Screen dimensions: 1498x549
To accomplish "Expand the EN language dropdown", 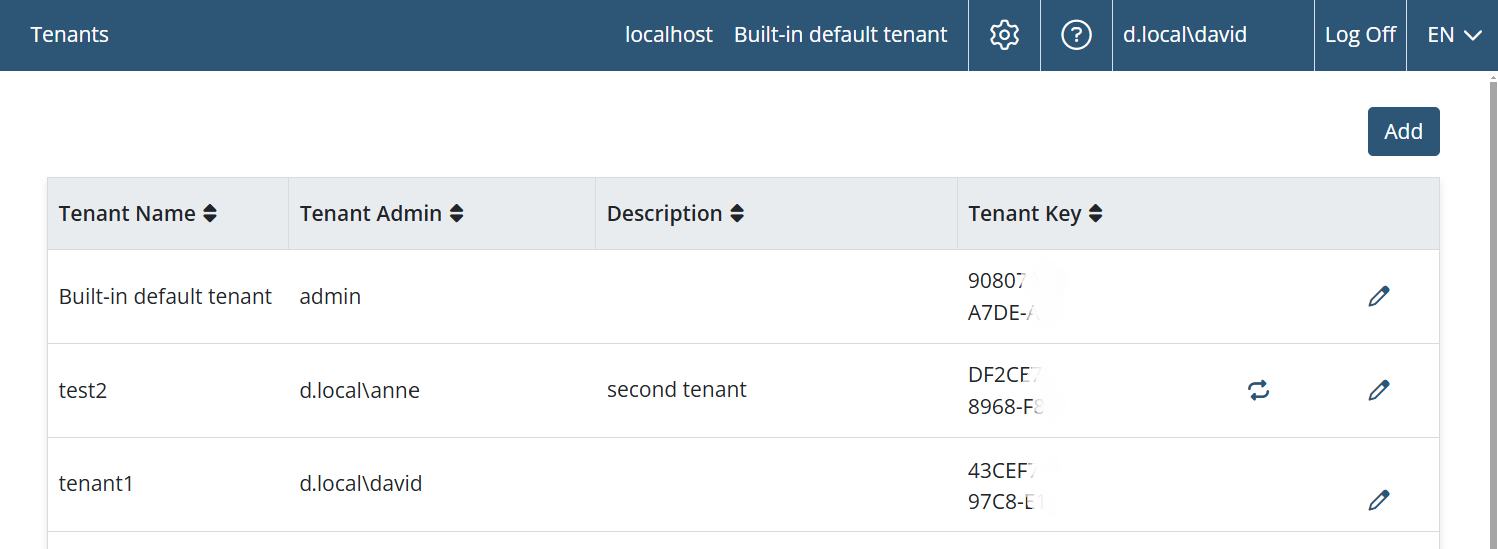I will 1454,35.
